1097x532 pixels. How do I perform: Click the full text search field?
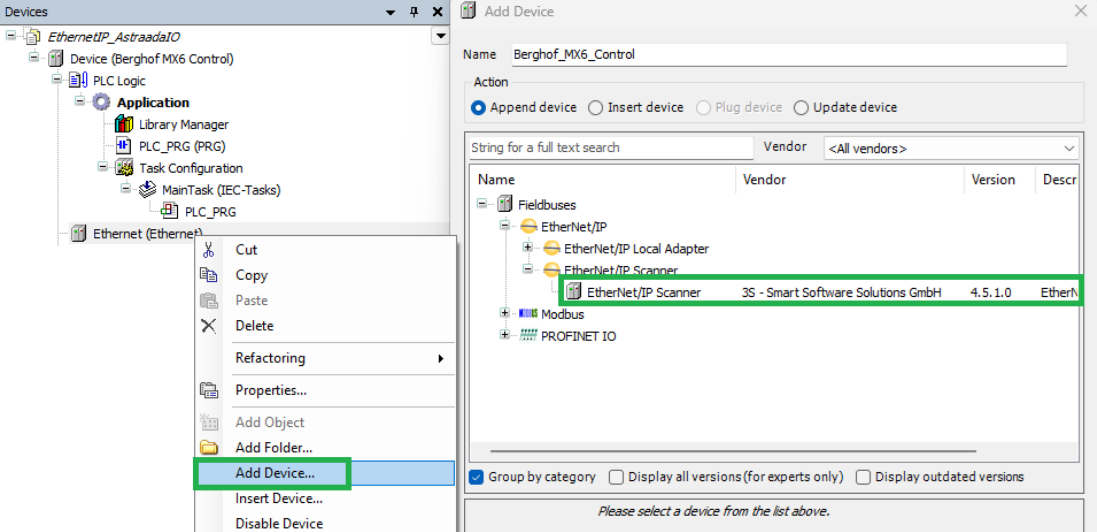(x=611, y=148)
